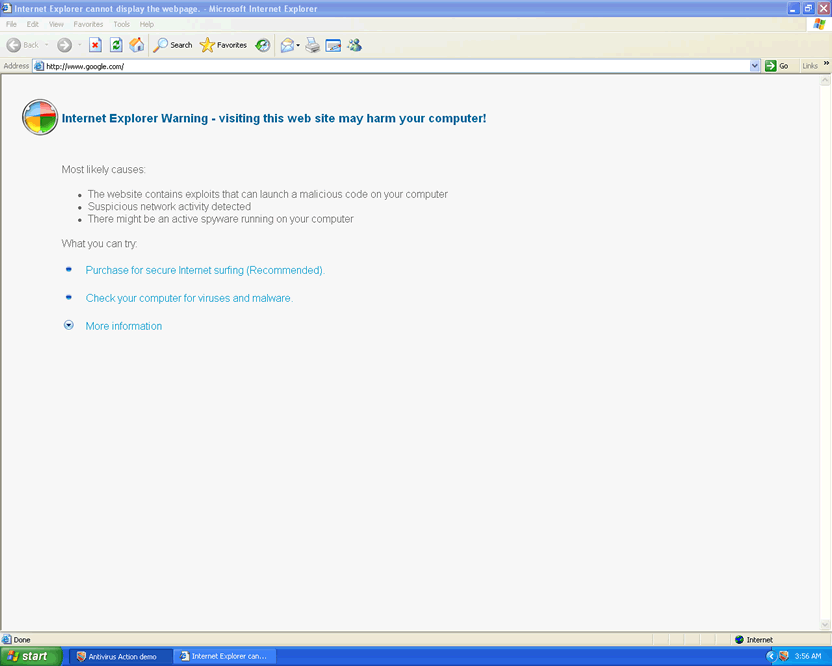Click the address bar URL field
832x666 pixels.
click(x=390, y=66)
